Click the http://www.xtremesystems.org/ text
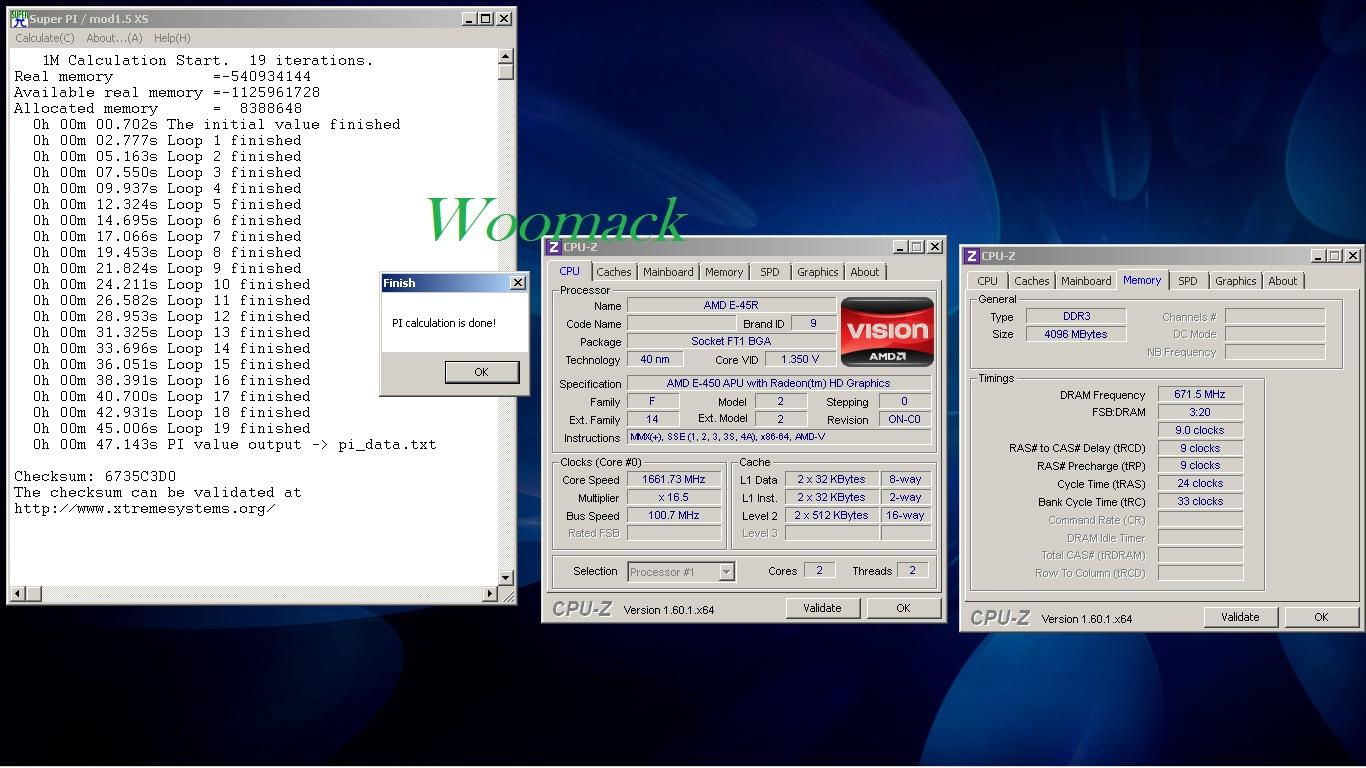This screenshot has width=1366, height=768. click(145, 509)
